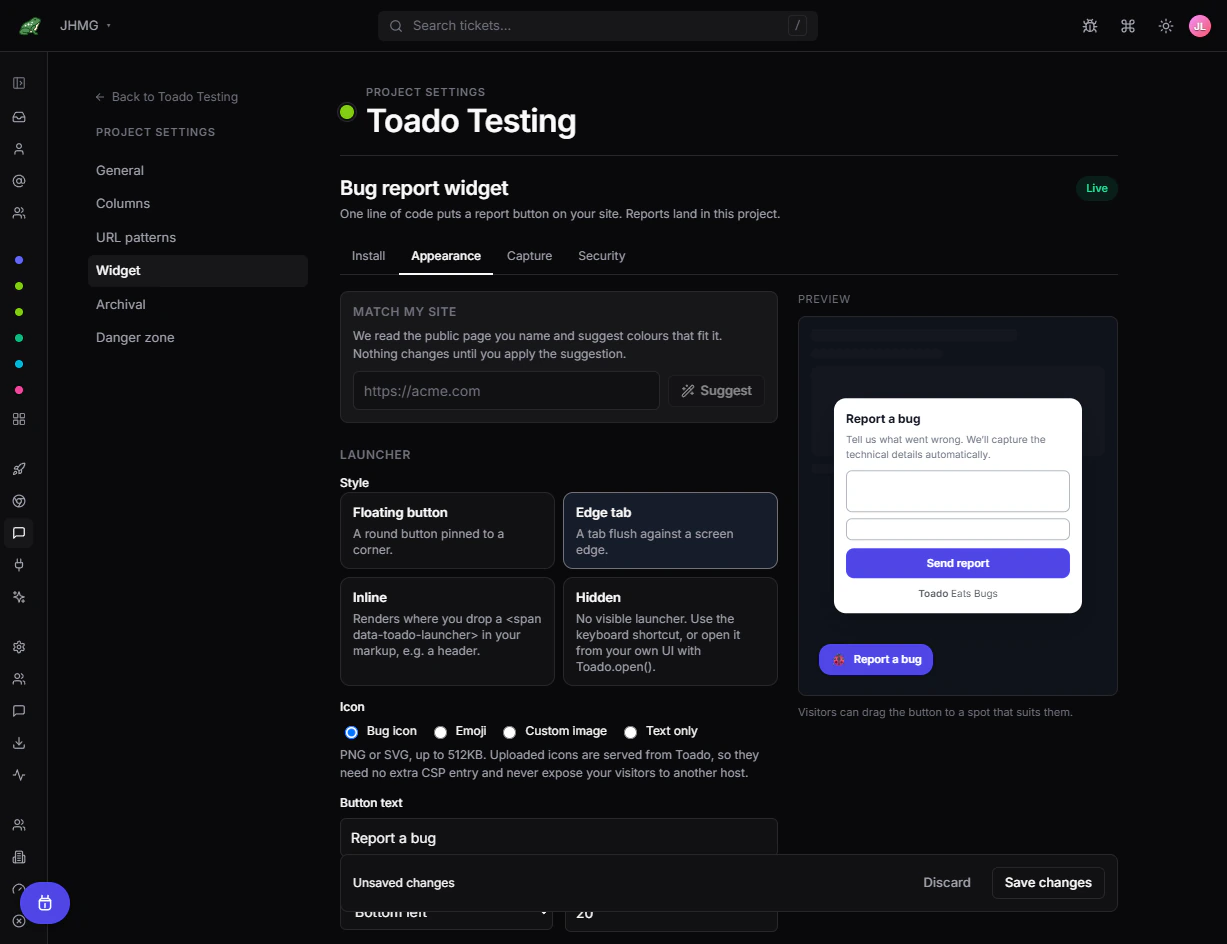Toggle the sun theme icon
This screenshot has width=1227, height=944.
coord(1166,26)
